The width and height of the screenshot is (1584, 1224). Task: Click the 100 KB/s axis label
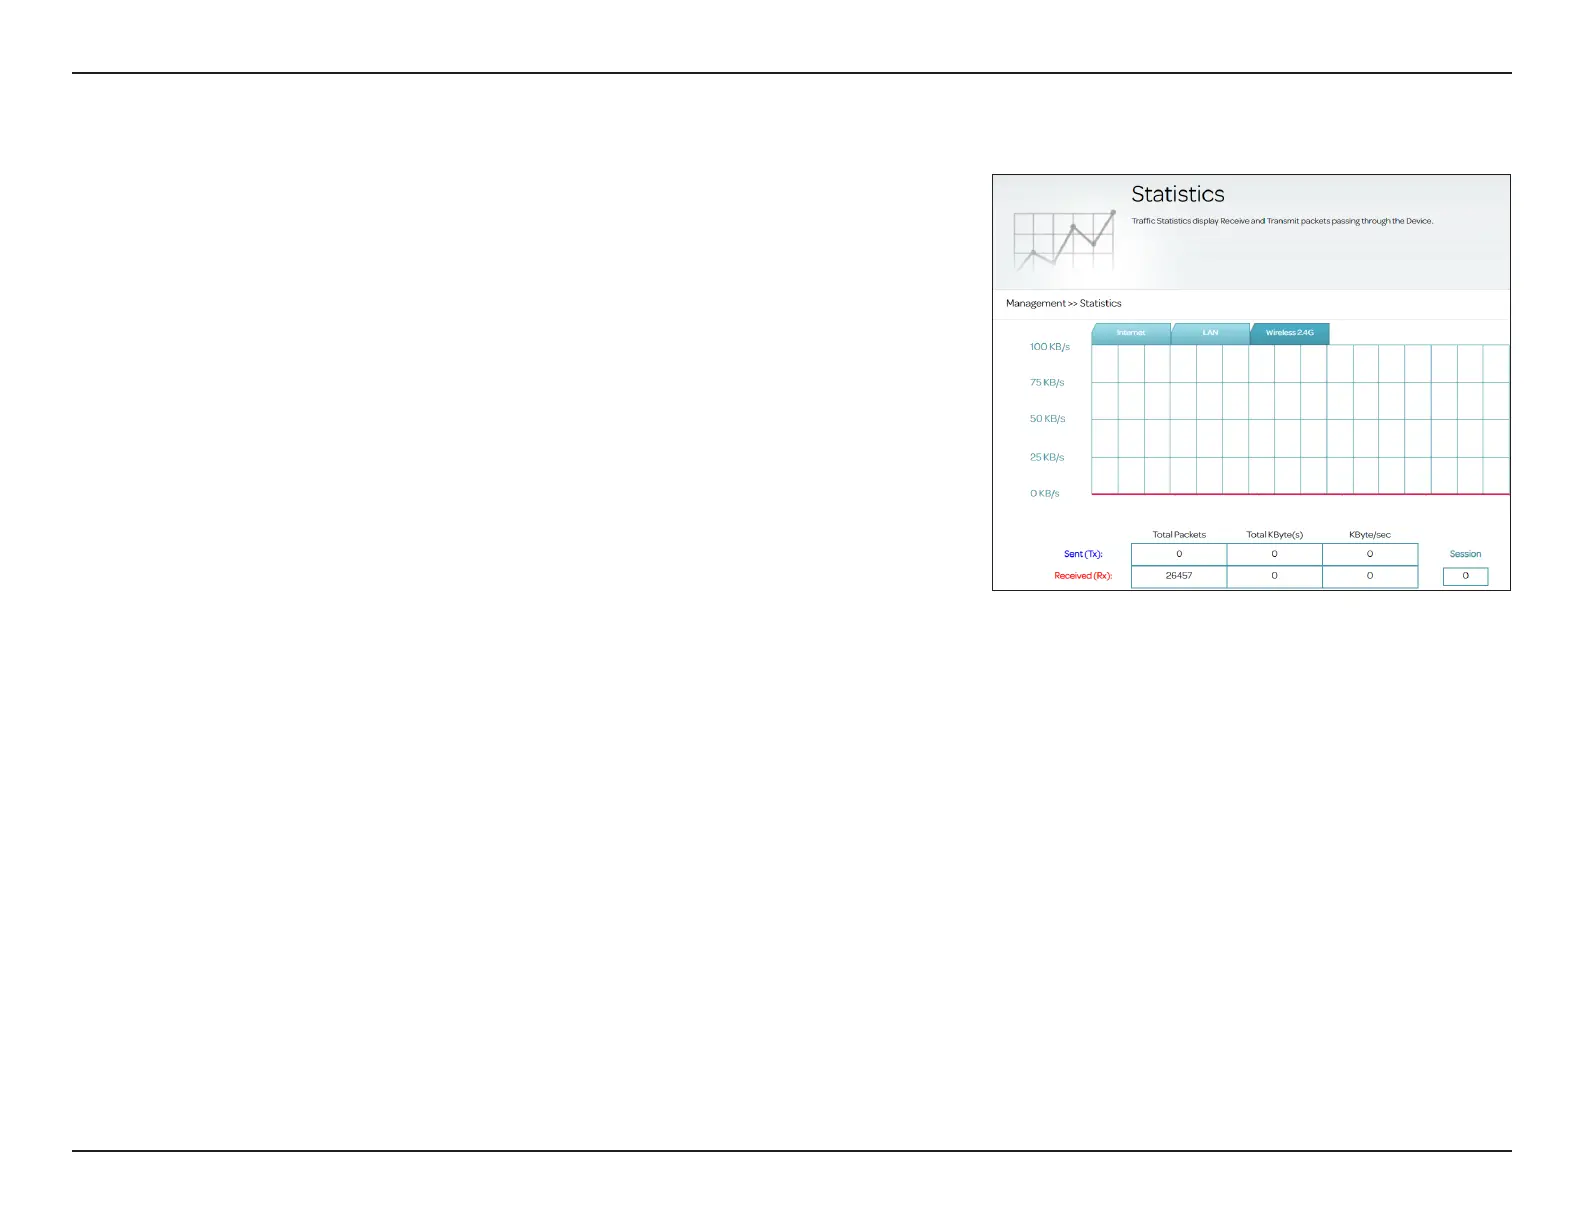[x=1050, y=347]
